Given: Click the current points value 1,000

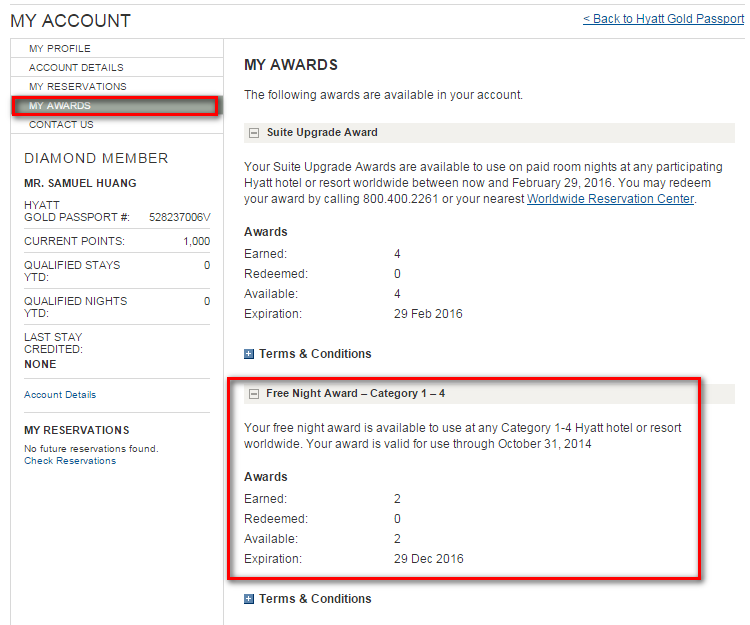Looking at the screenshot, I should [196, 242].
